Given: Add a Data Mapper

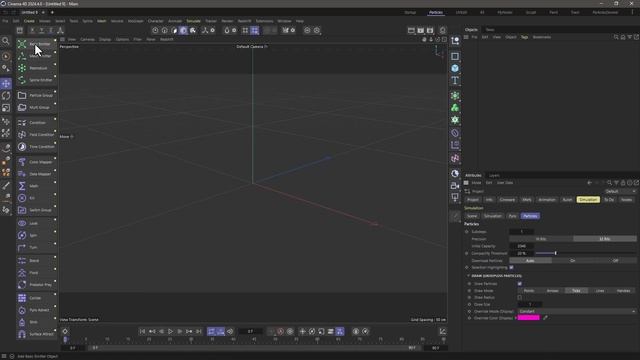Looking at the screenshot, I should 36,174.
